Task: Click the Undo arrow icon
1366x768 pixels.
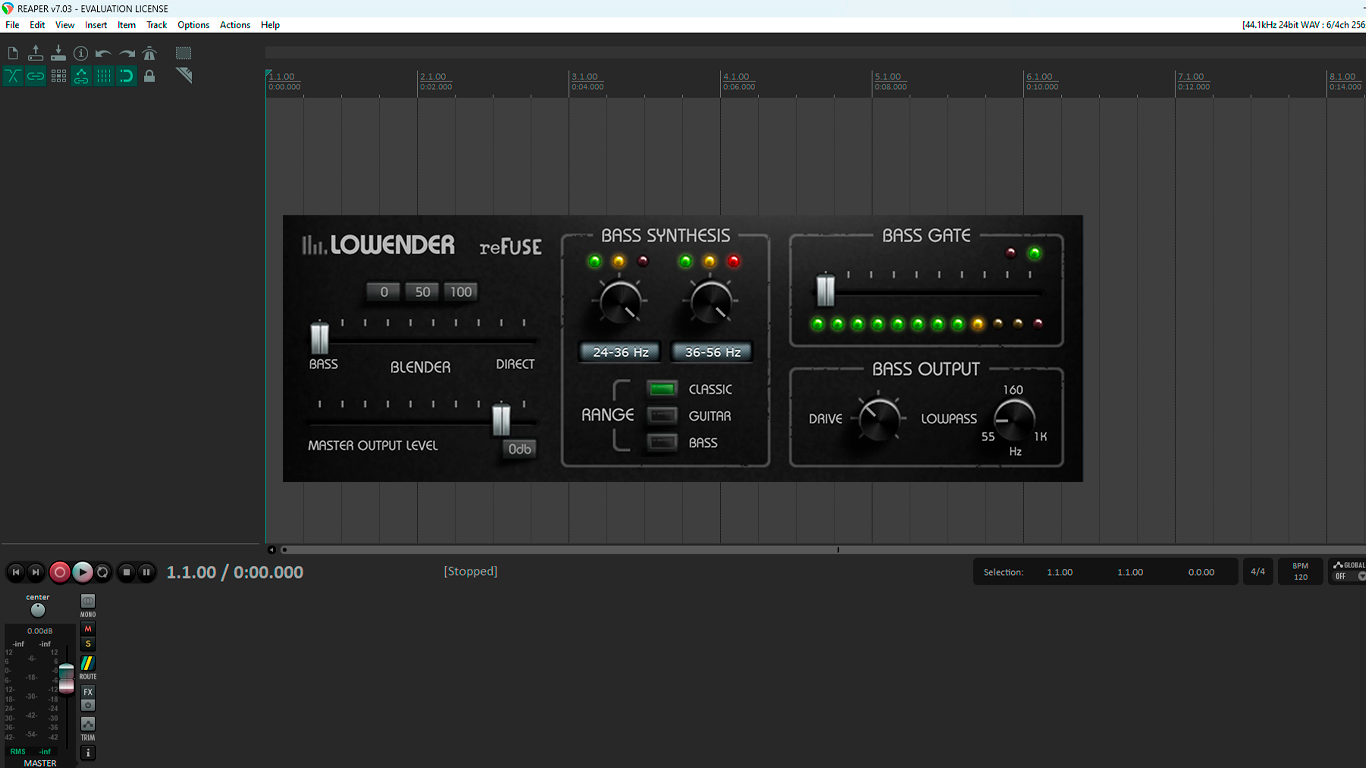Action: pos(104,53)
